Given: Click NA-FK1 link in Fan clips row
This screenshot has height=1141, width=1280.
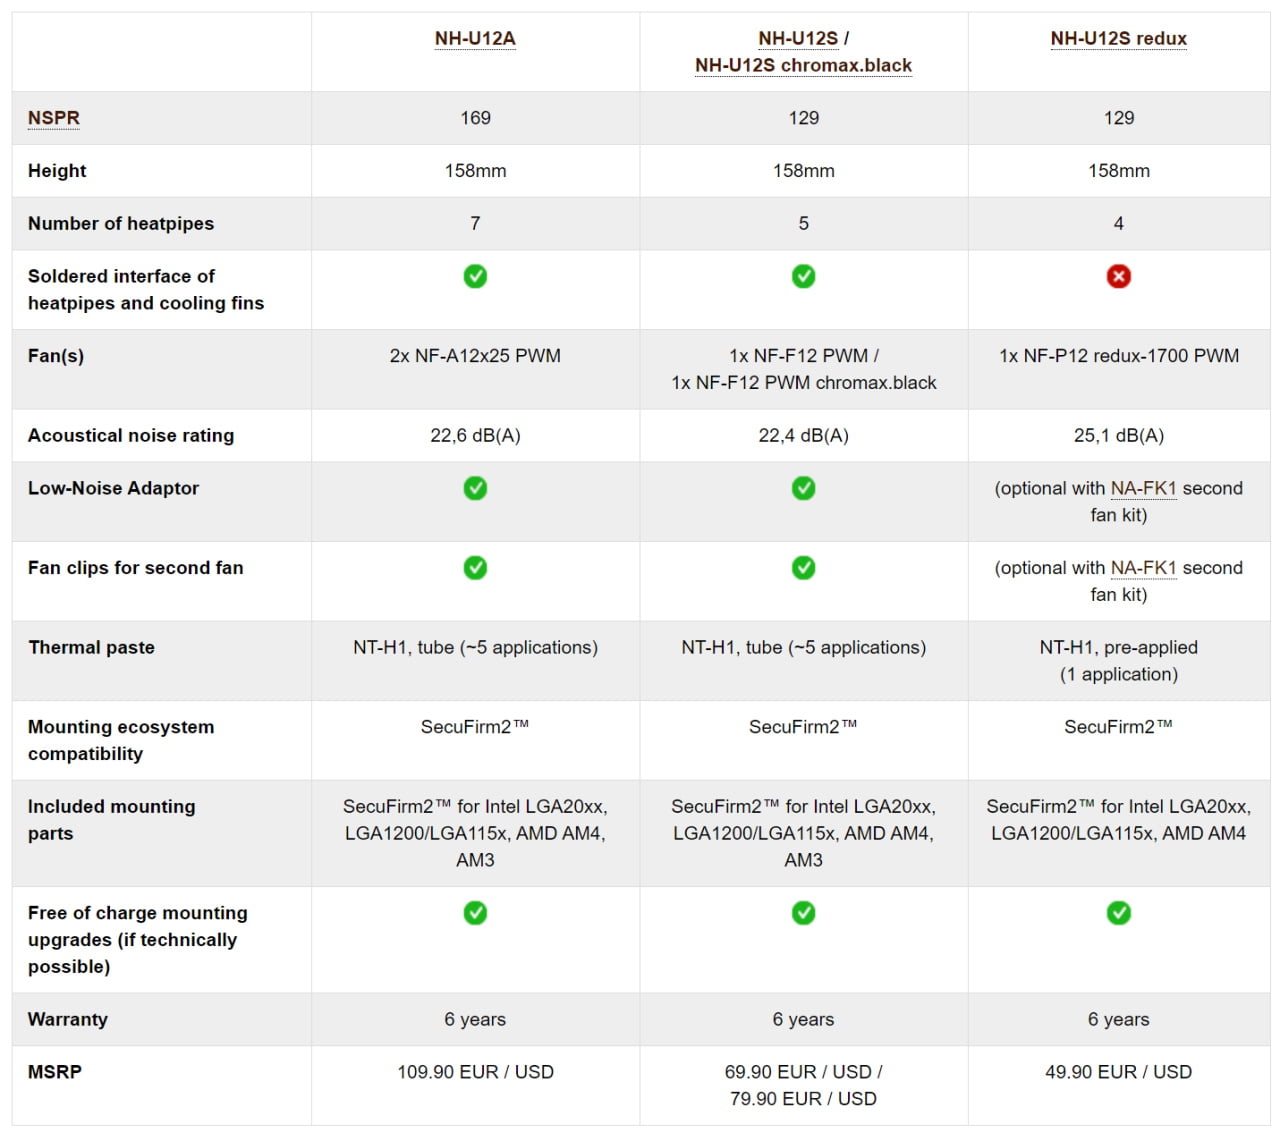Looking at the screenshot, I should [x=1143, y=568].
